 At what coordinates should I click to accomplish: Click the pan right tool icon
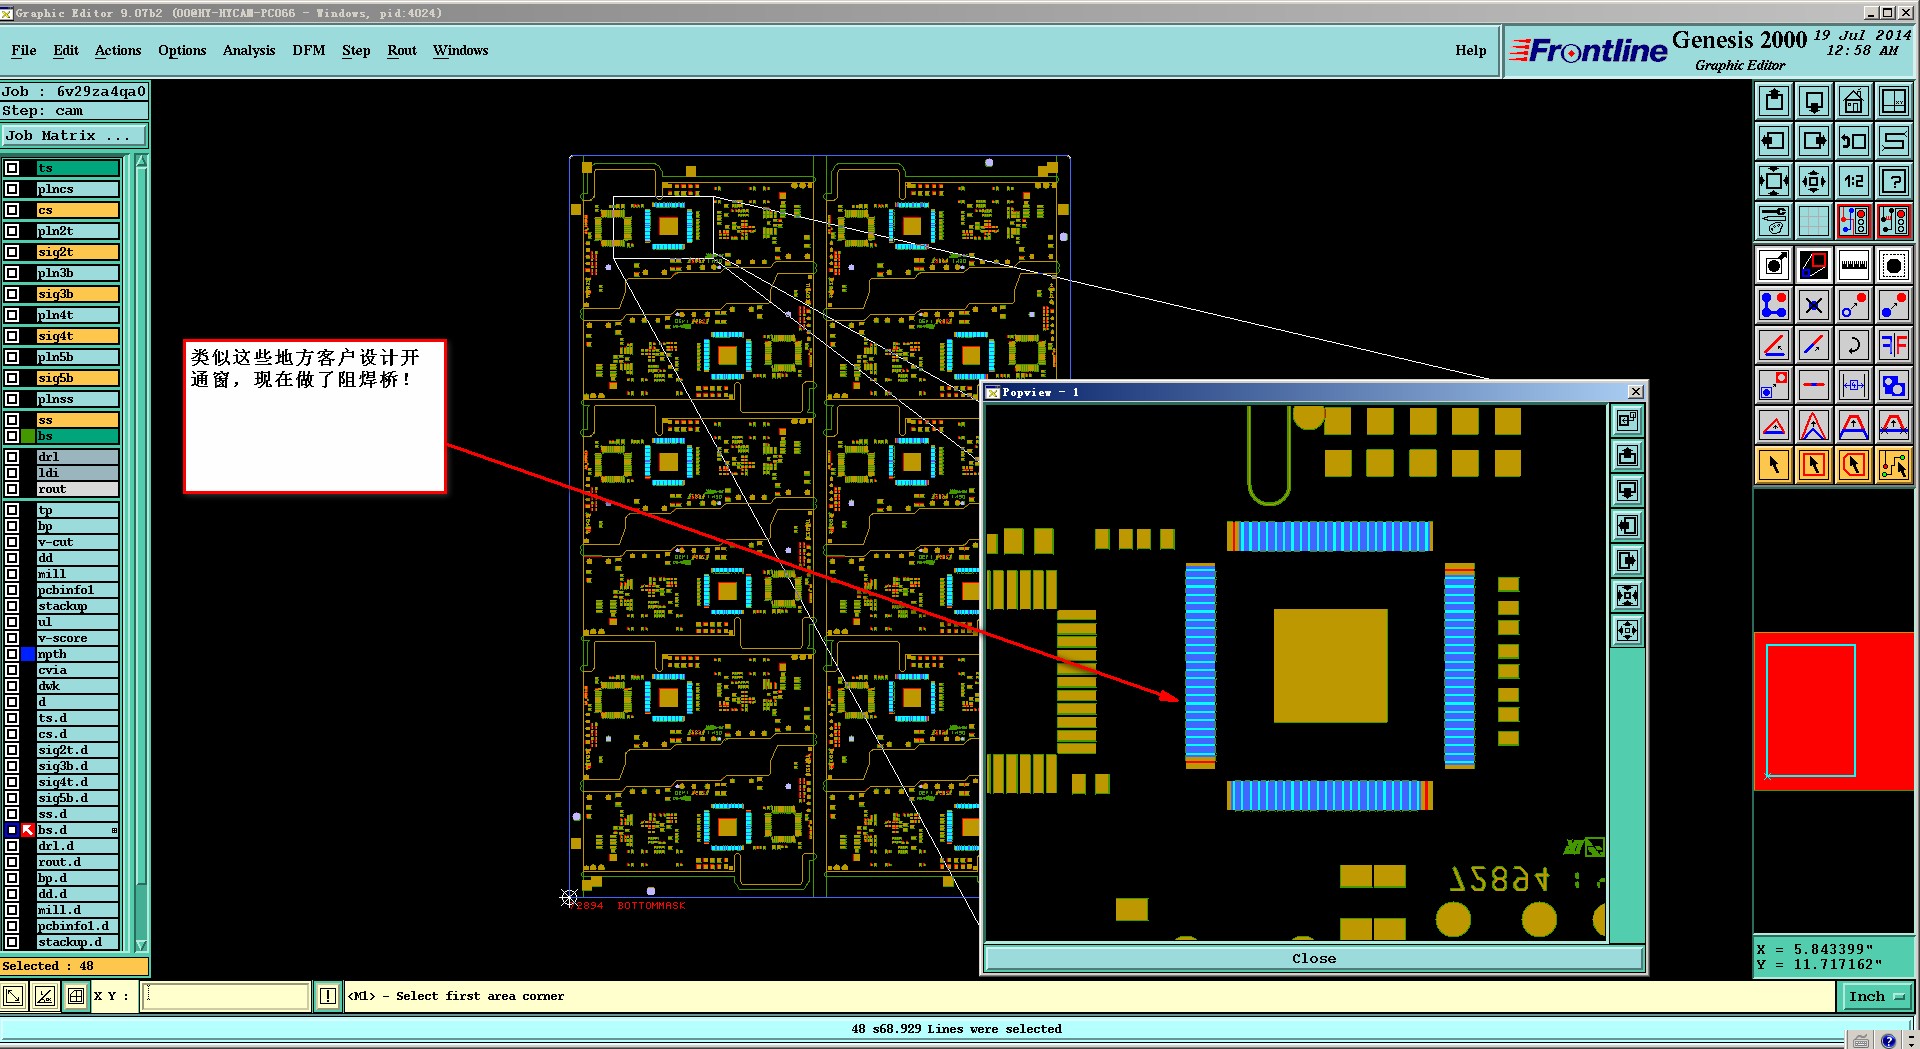(x=1814, y=141)
